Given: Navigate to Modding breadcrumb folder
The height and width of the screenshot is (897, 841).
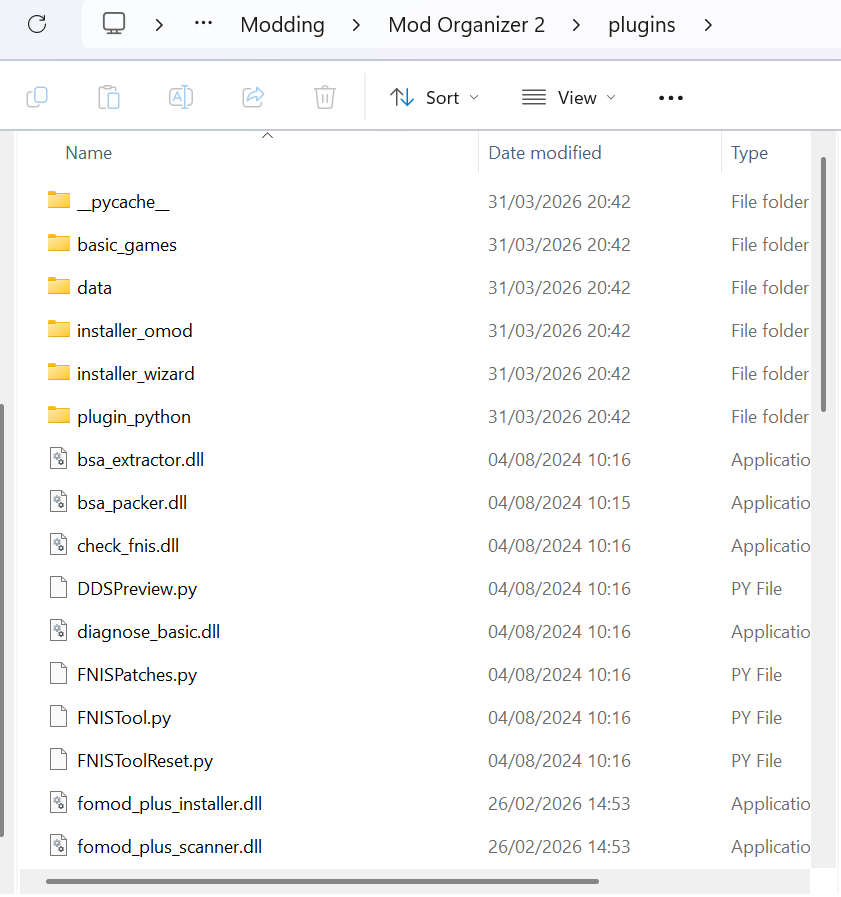Looking at the screenshot, I should [282, 25].
